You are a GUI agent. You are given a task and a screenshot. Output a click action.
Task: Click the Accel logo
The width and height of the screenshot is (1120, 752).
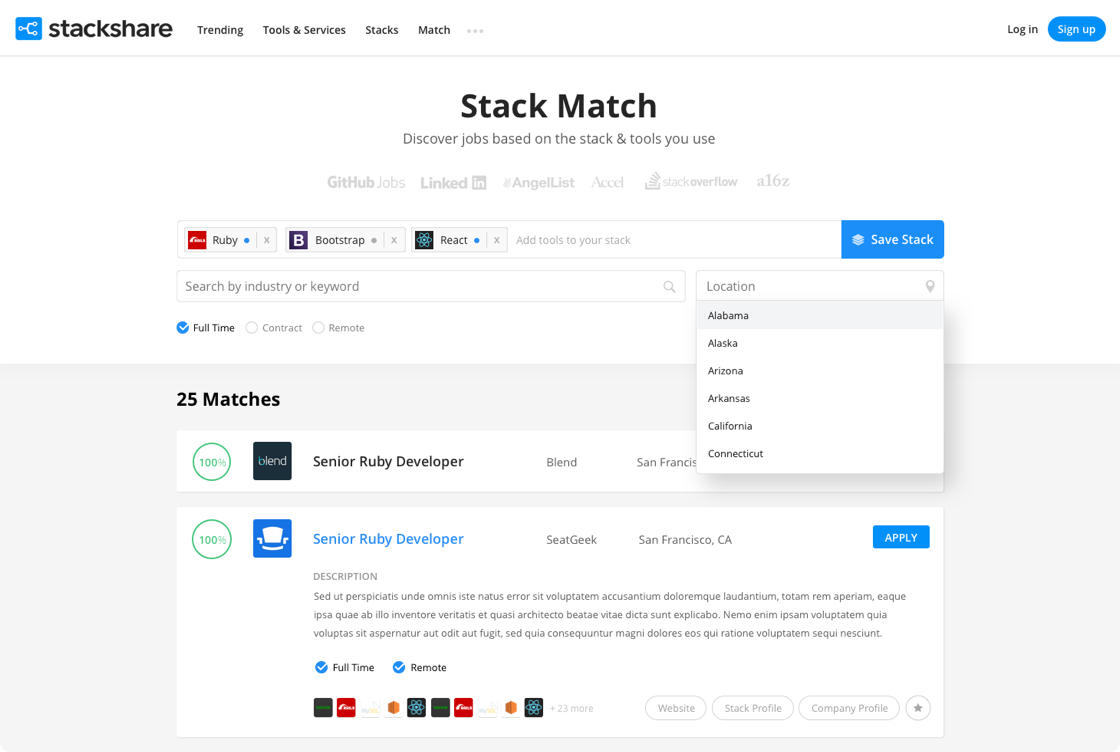click(x=607, y=183)
